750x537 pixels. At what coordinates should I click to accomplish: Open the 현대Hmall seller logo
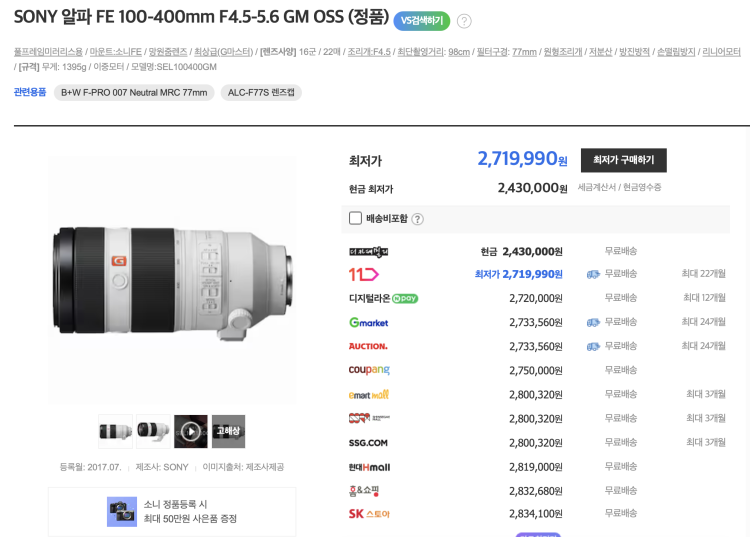(x=369, y=467)
